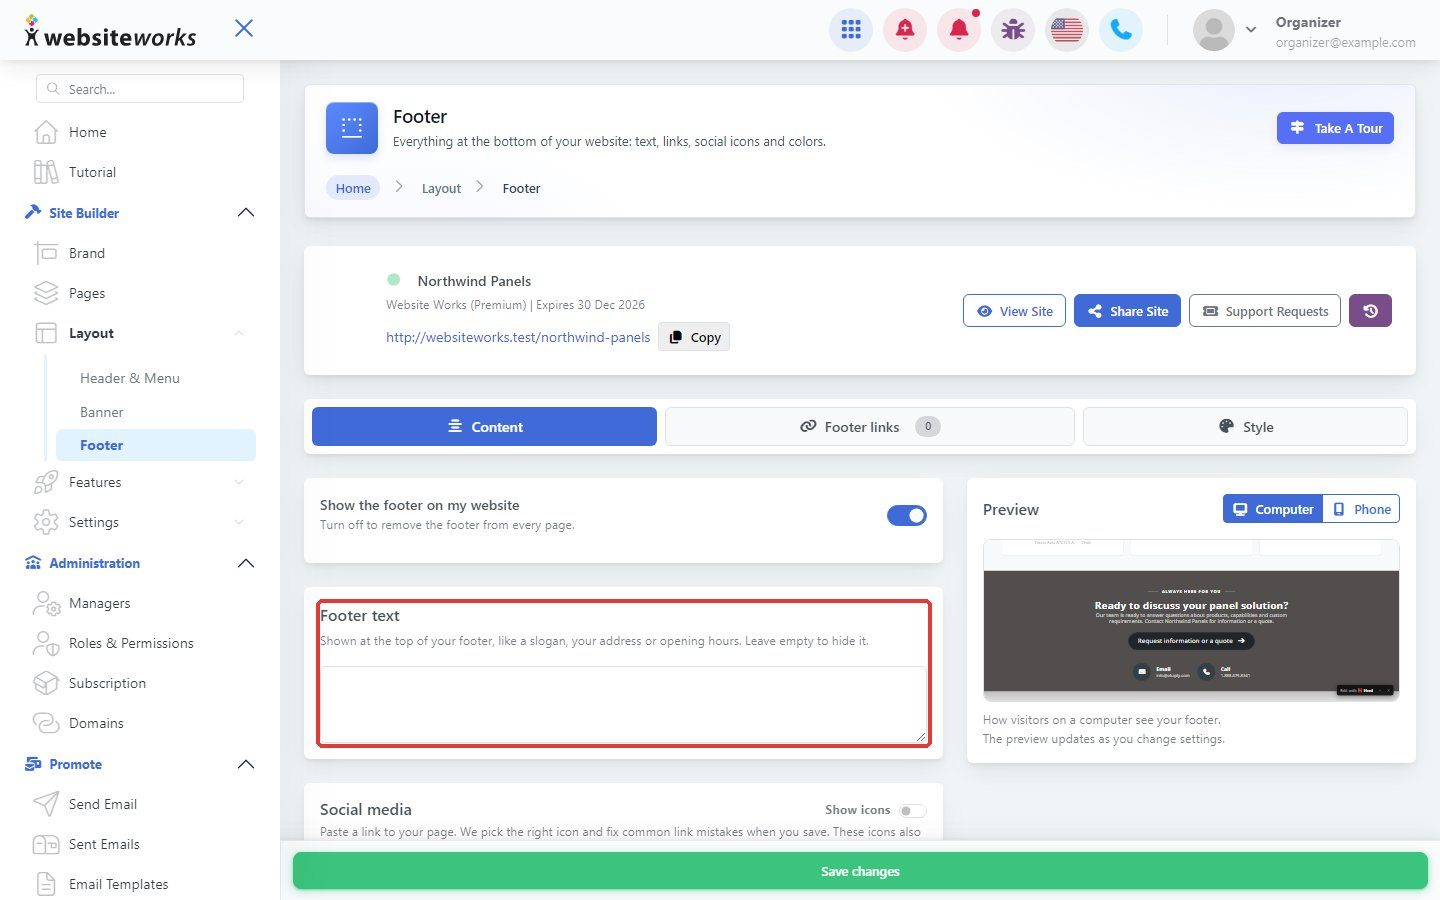
Task: Select Footer in the Layout submenu
Action: (155, 445)
